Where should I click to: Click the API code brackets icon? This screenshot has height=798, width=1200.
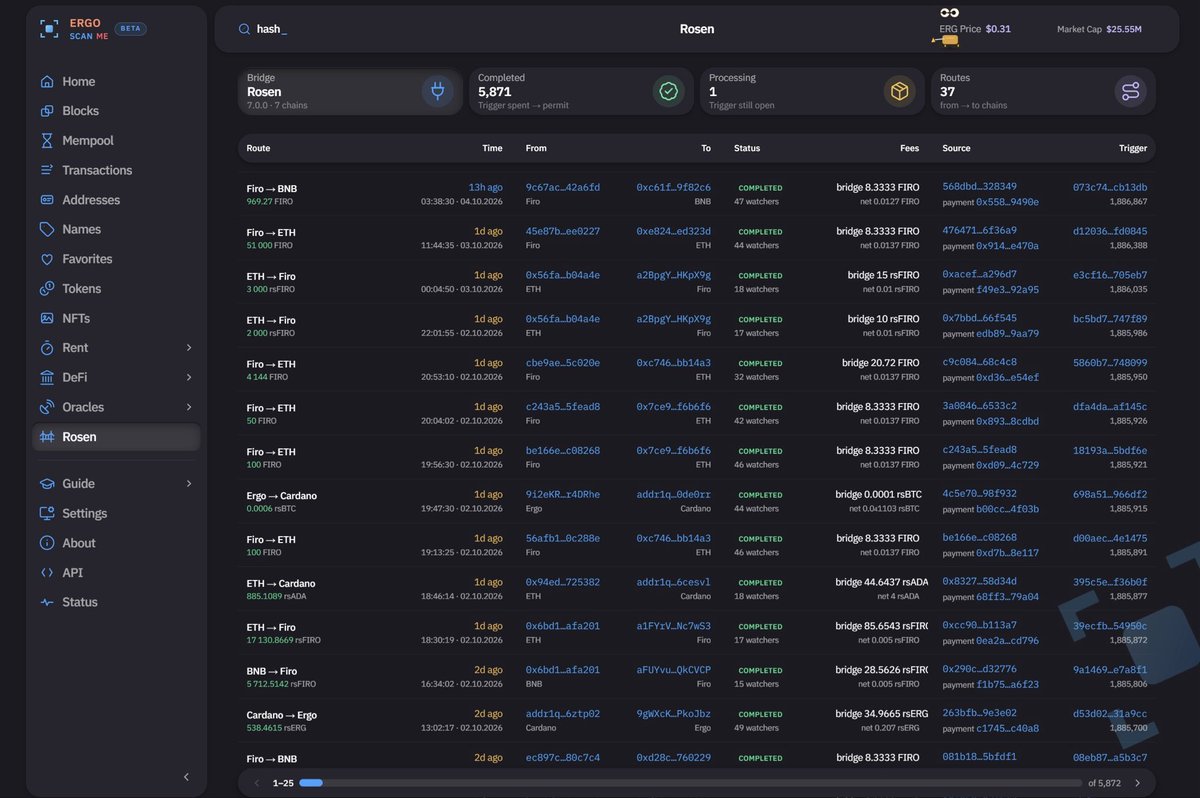tap(46, 573)
